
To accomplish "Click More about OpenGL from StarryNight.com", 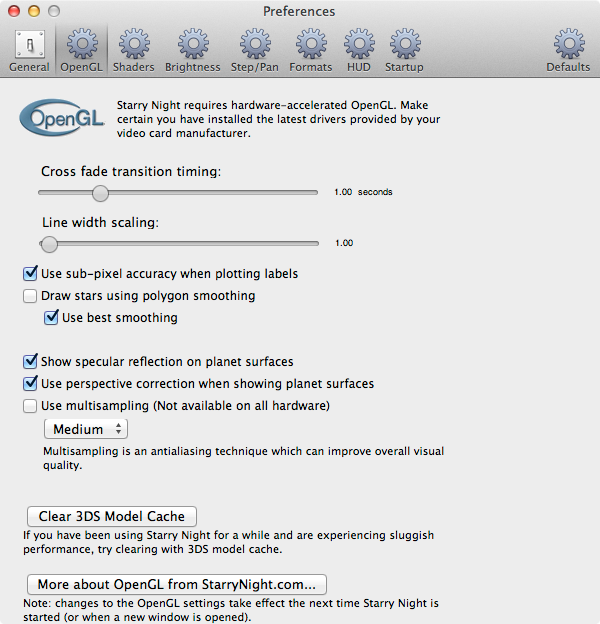I will tap(176, 584).
